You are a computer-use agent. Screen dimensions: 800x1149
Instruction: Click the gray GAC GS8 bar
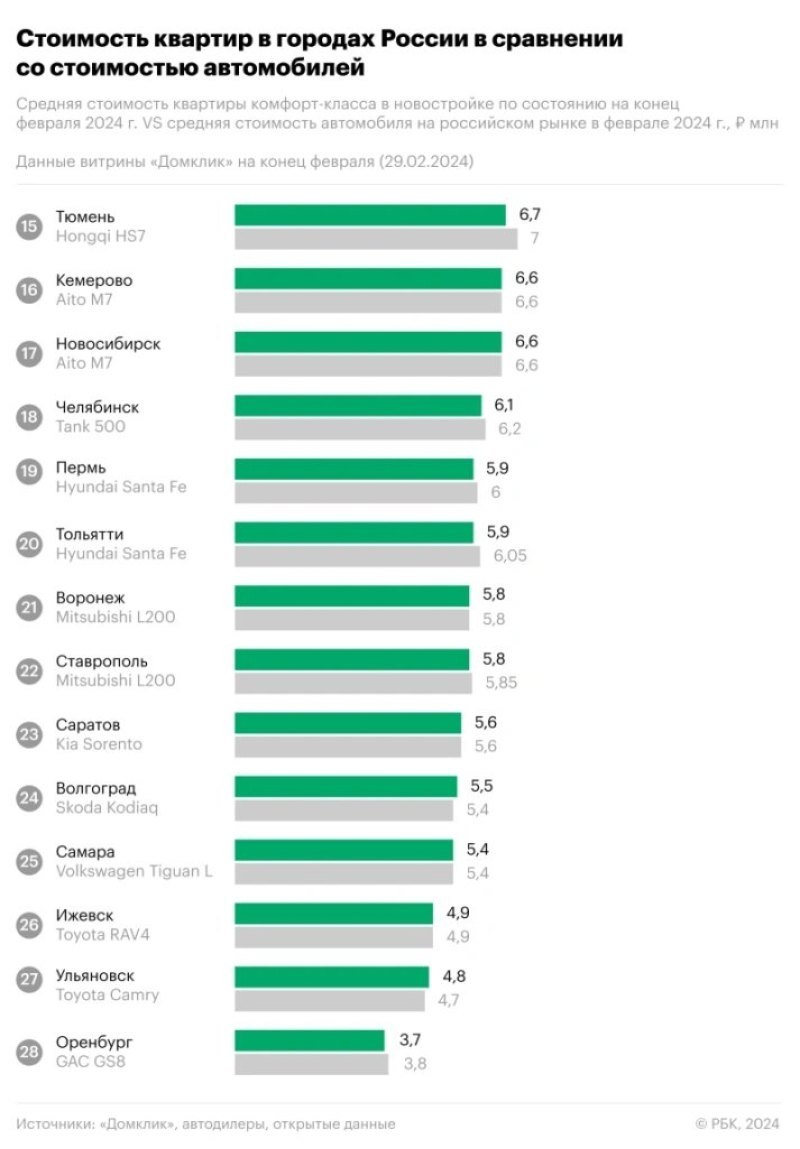[x=311, y=1065]
